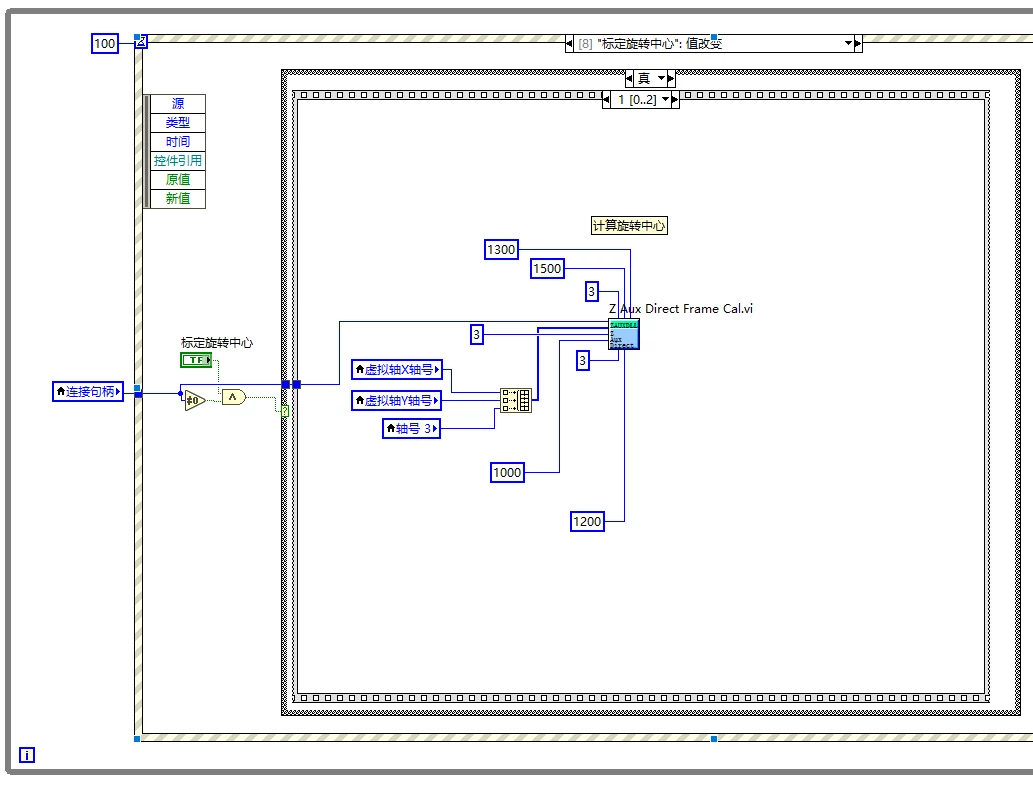
Task: Click the 1300 numeric constant
Action: coord(501,250)
